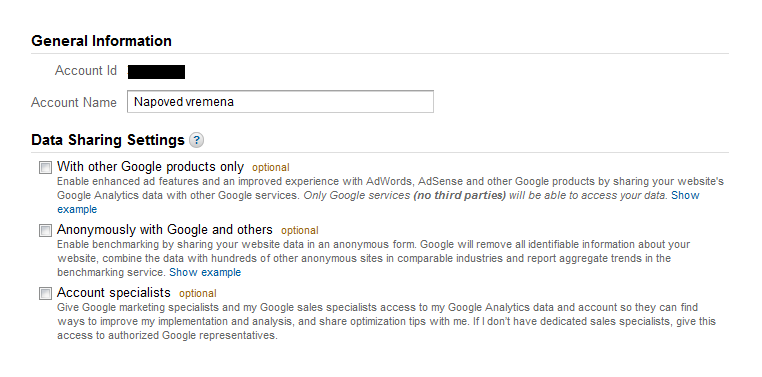Tick the Anonymously with Google and others checkbox
Image resolution: width=762 pixels, height=377 pixels.
tap(45, 230)
